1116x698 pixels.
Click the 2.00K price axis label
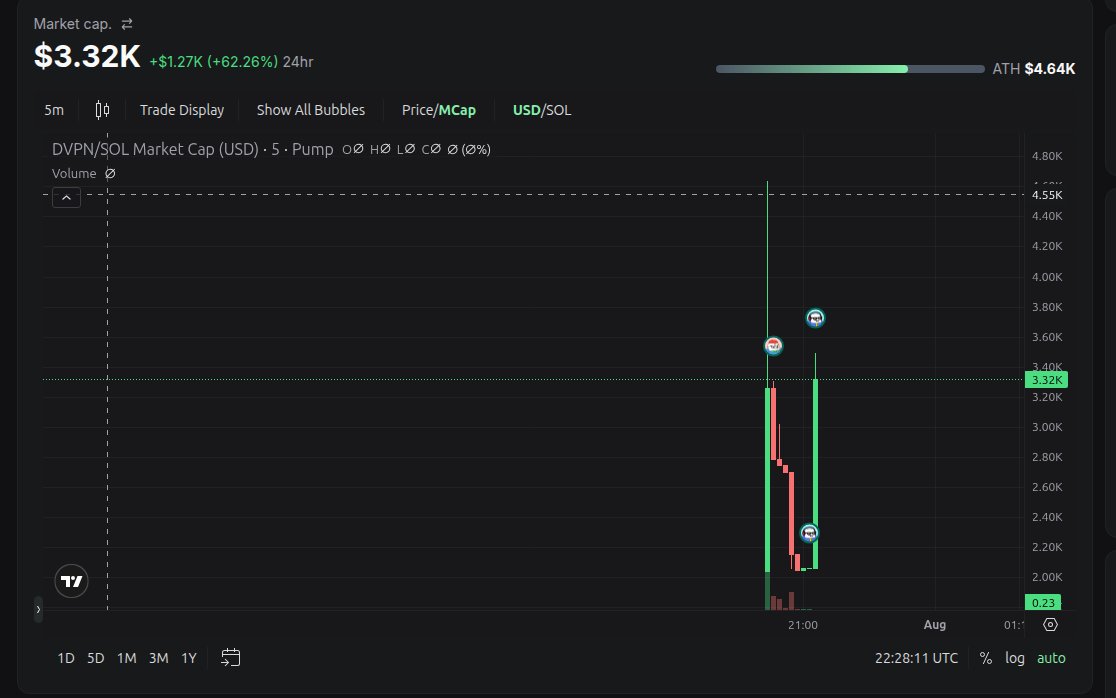click(x=1047, y=577)
